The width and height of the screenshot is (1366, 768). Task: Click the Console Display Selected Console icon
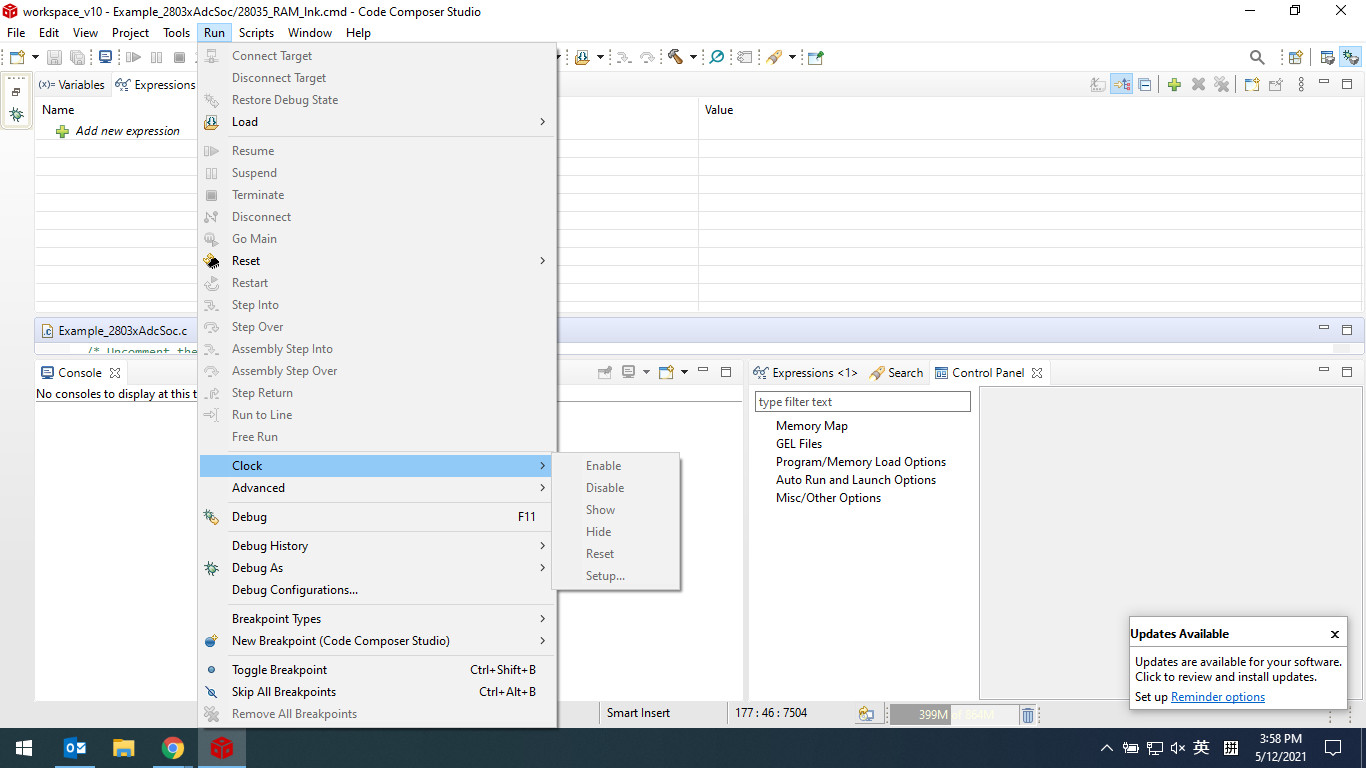point(628,372)
